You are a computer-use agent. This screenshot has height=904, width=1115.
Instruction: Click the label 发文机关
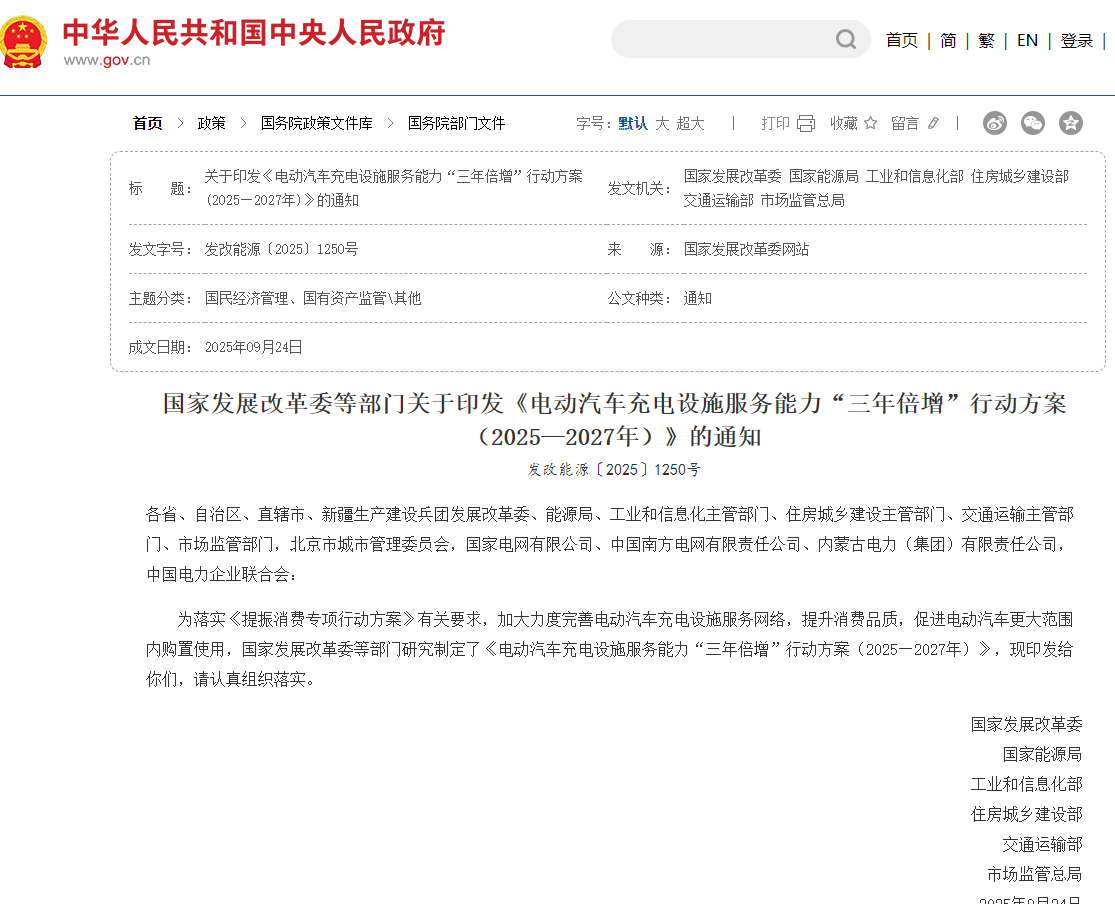[x=639, y=188]
